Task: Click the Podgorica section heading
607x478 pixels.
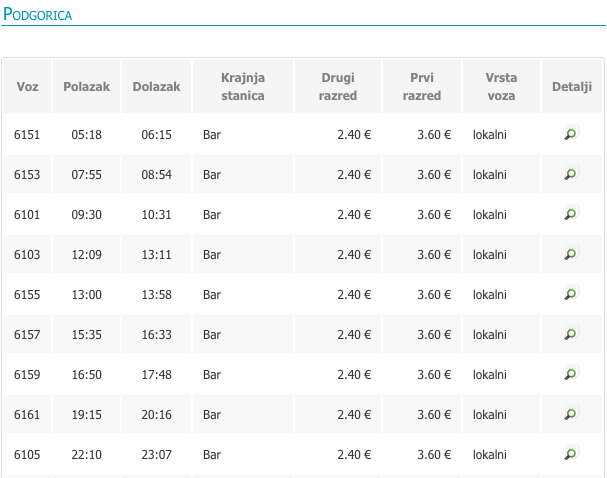Action: point(38,14)
